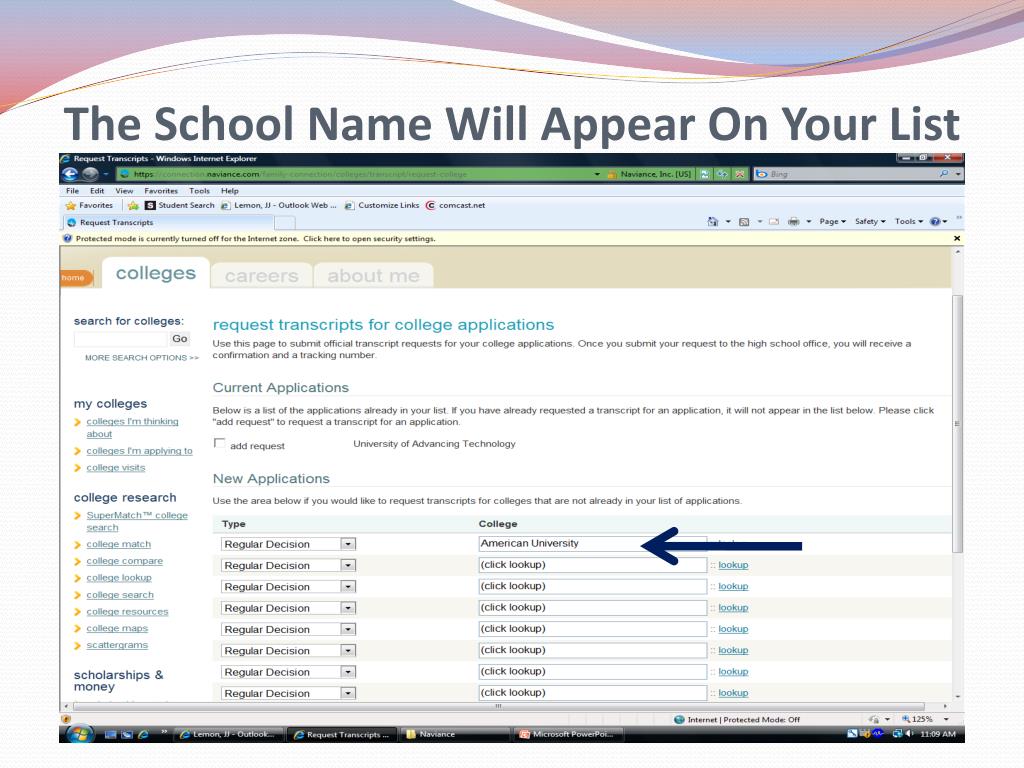Expand the fifth Regular Decision dropdown
The height and width of the screenshot is (768, 1024).
(348, 630)
